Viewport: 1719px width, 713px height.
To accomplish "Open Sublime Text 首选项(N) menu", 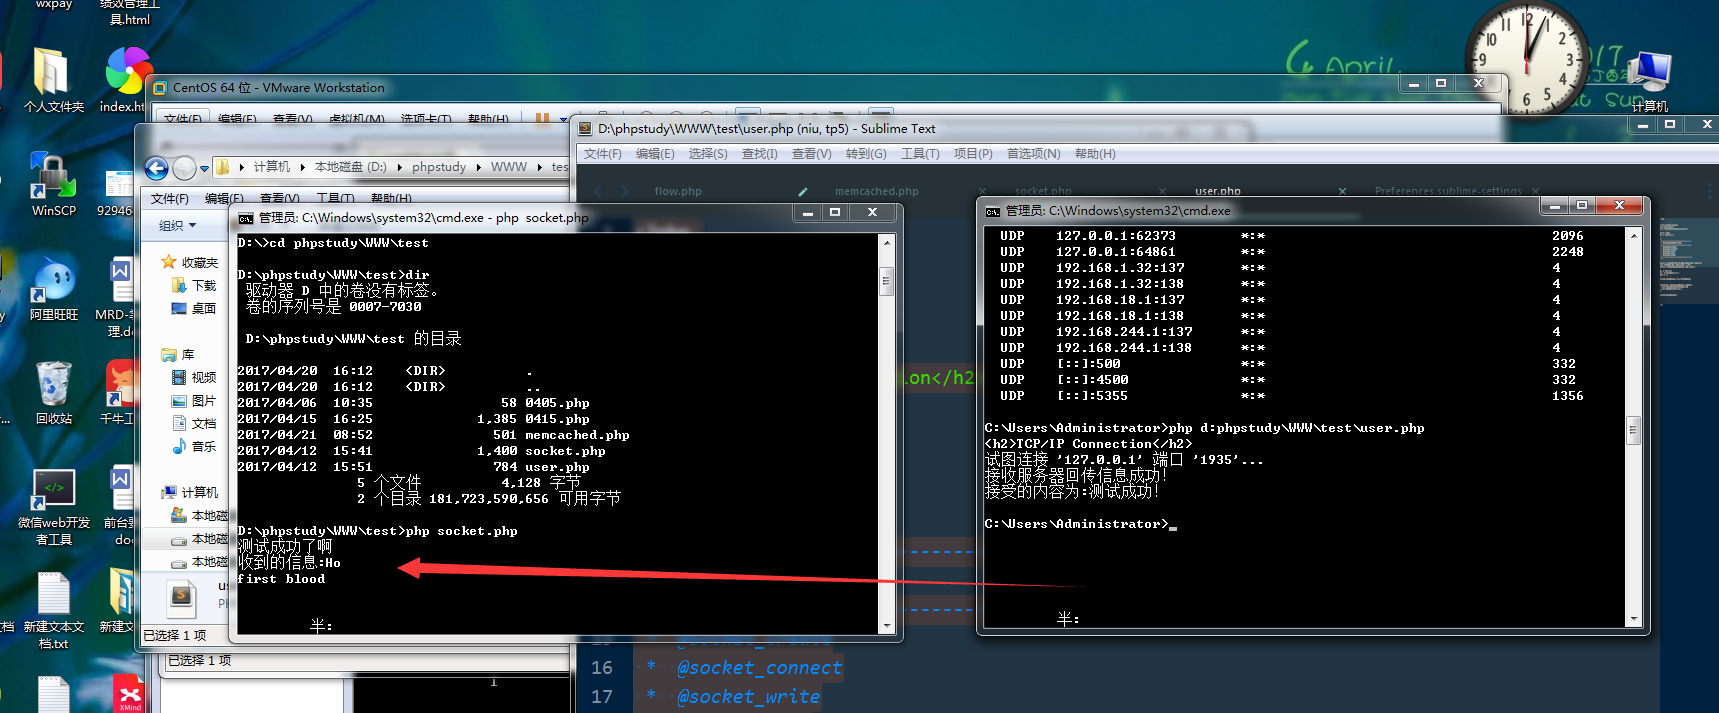I will (x=1034, y=154).
